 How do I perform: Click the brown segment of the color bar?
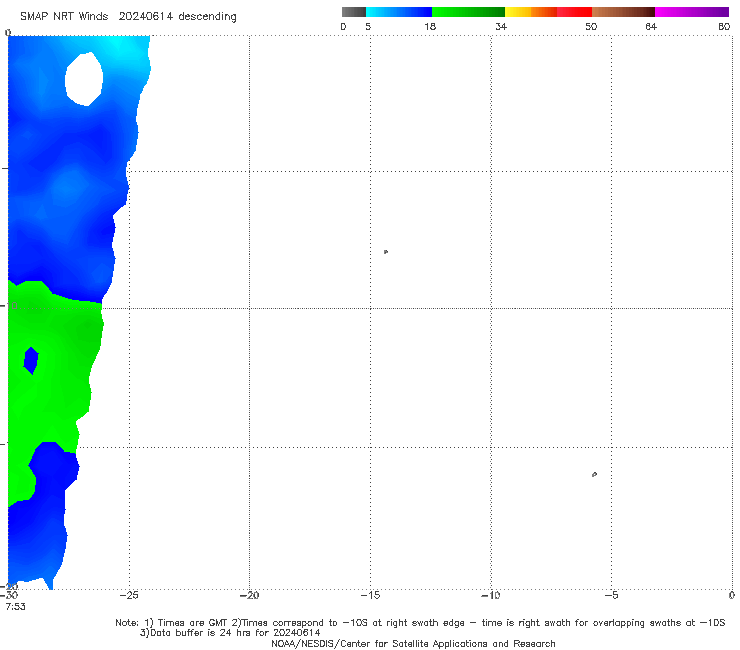click(623, 12)
